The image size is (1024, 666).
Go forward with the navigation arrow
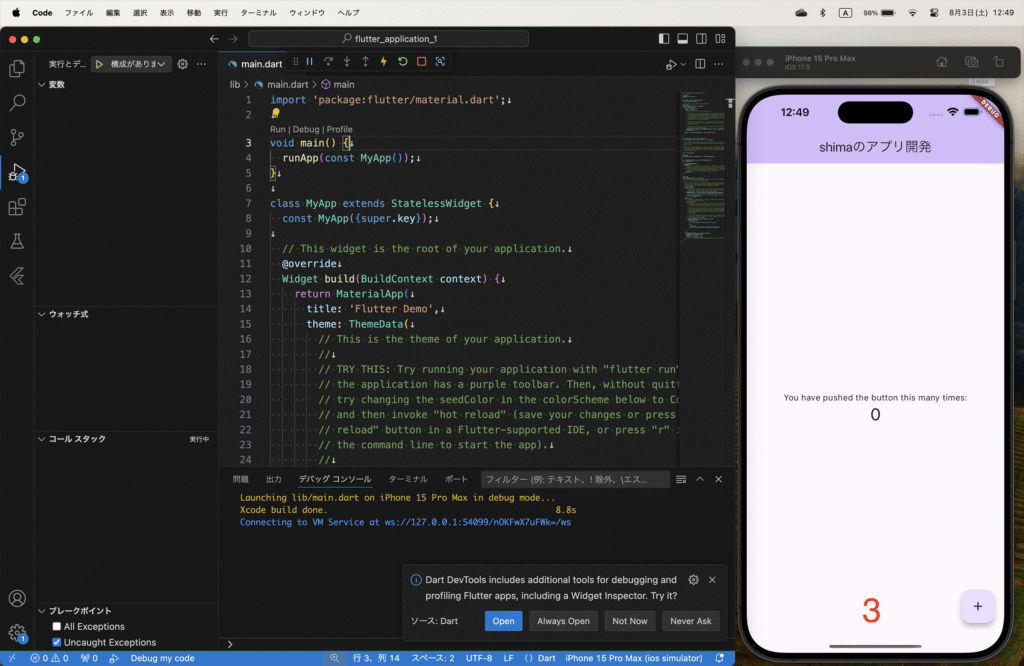[233, 39]
